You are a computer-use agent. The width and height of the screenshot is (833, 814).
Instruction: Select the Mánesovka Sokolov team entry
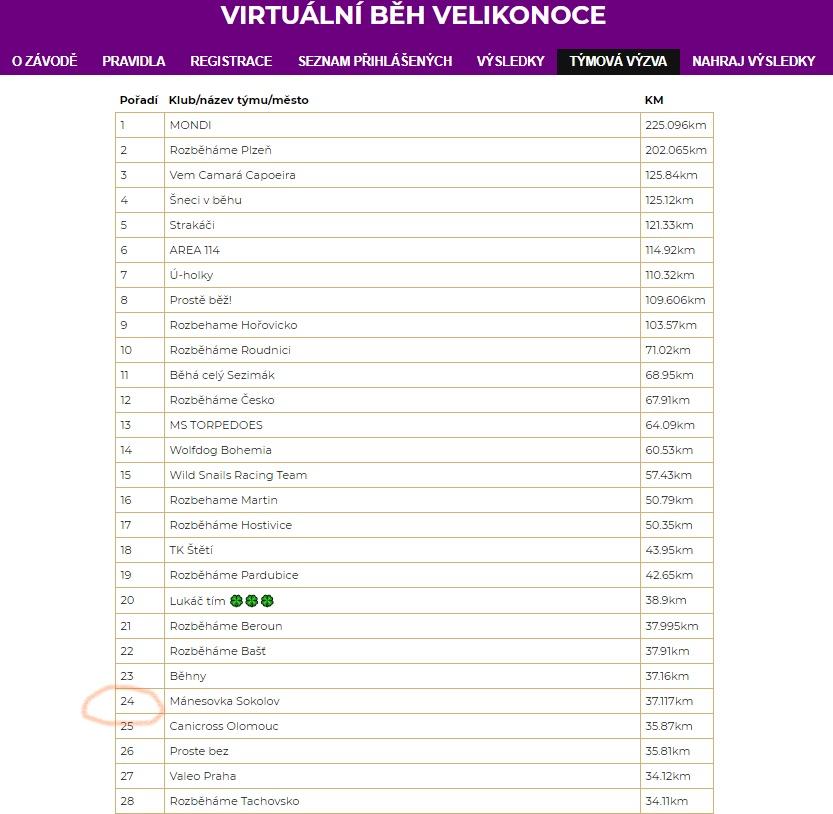pos(224,701)
